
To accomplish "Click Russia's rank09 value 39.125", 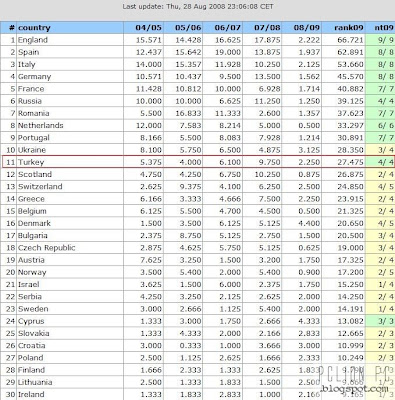I will [x=350, y=101].
